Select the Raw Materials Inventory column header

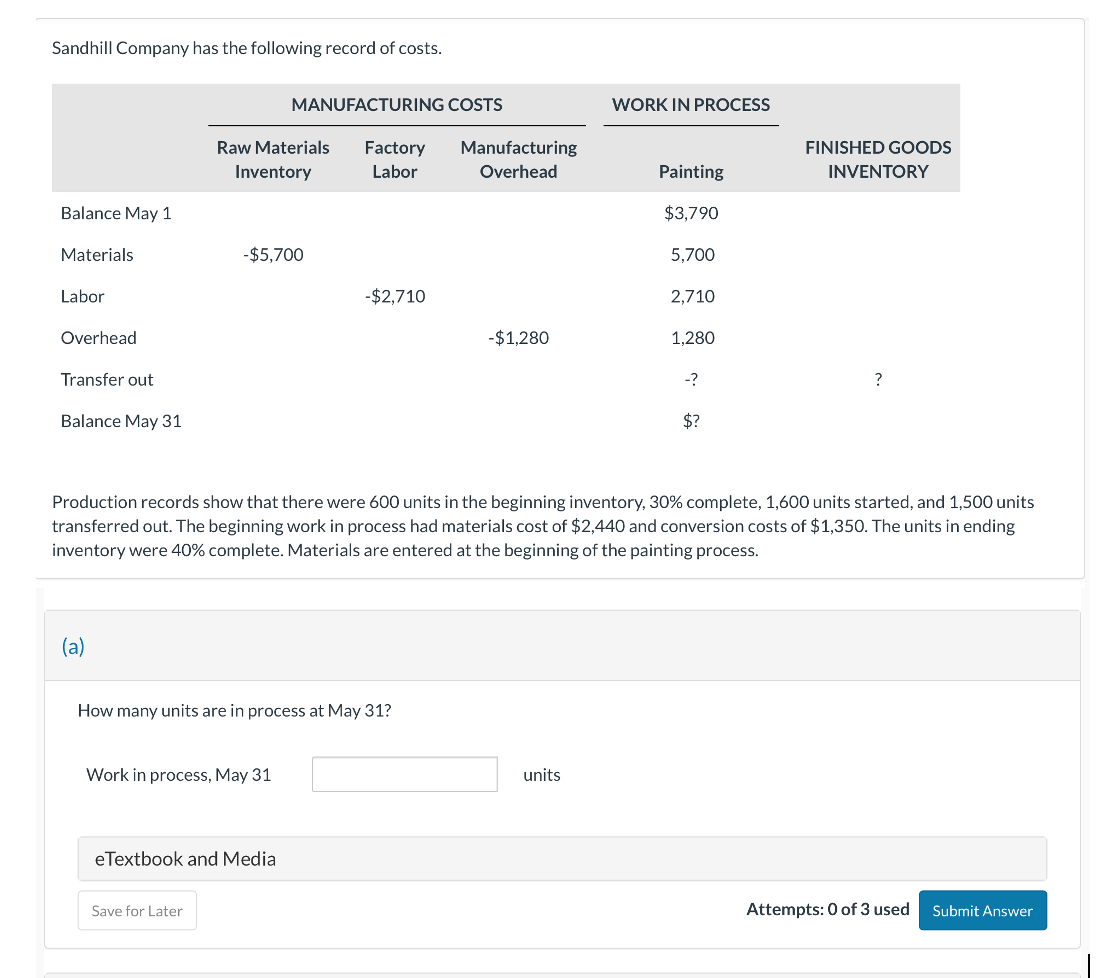272,159
